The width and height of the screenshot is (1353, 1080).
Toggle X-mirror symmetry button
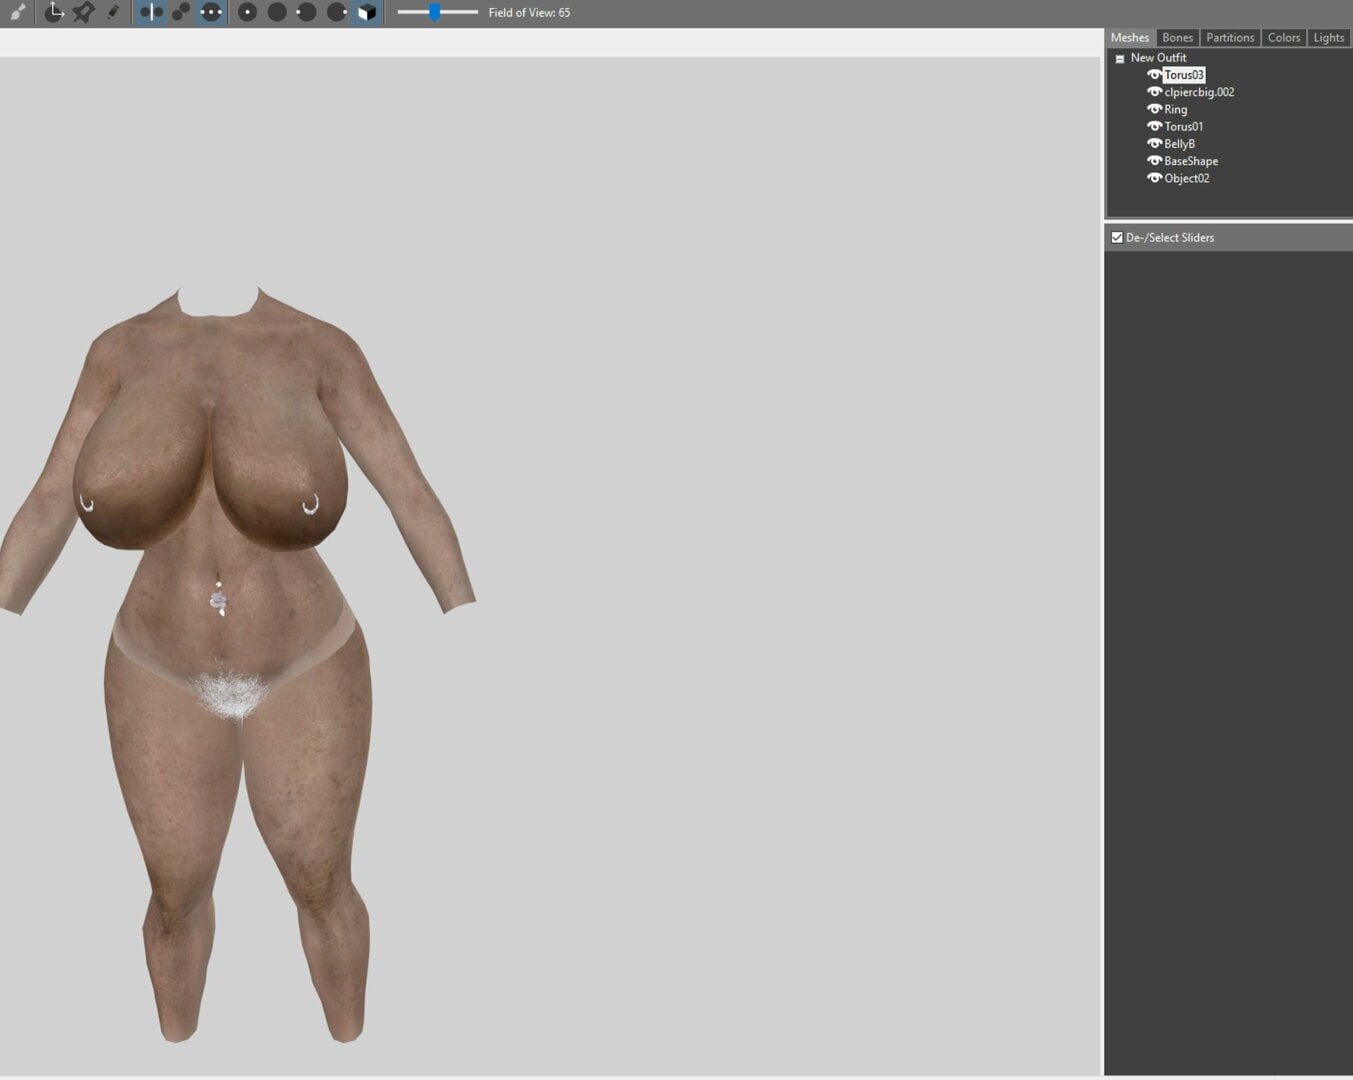pyautogui.click(x=151, y=12)
